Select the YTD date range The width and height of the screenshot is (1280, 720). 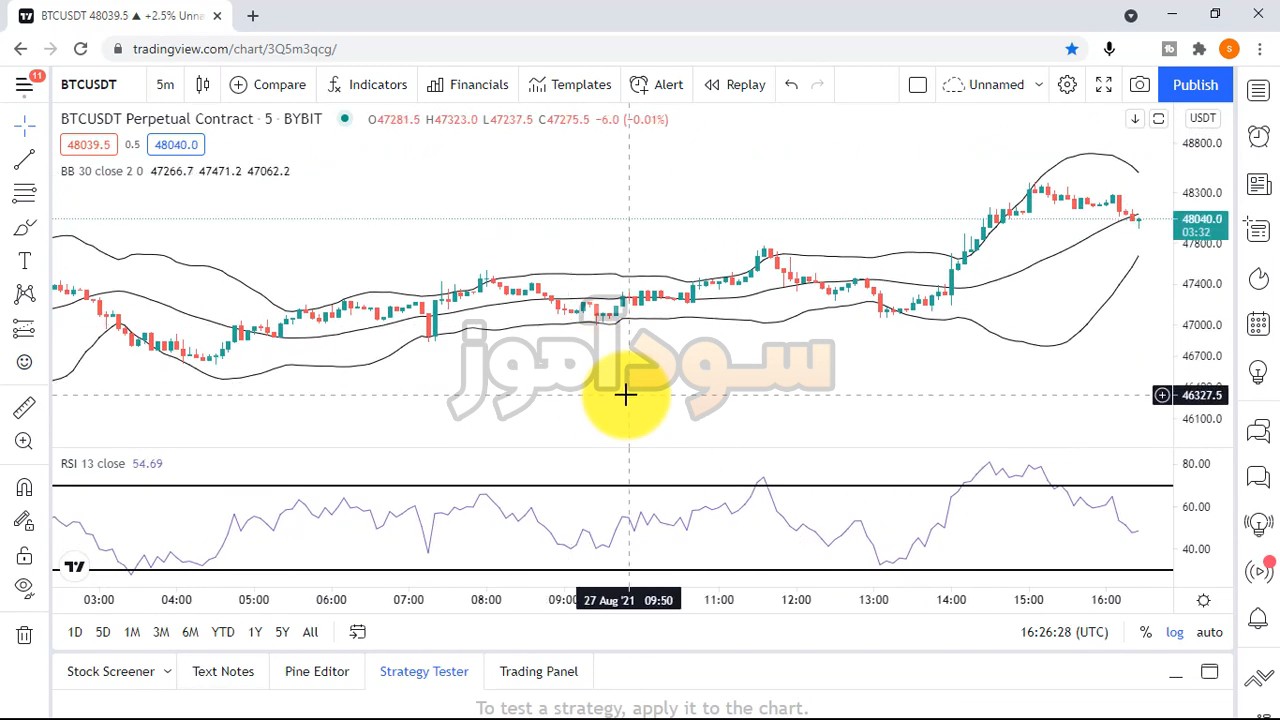(x=223, y=632)
